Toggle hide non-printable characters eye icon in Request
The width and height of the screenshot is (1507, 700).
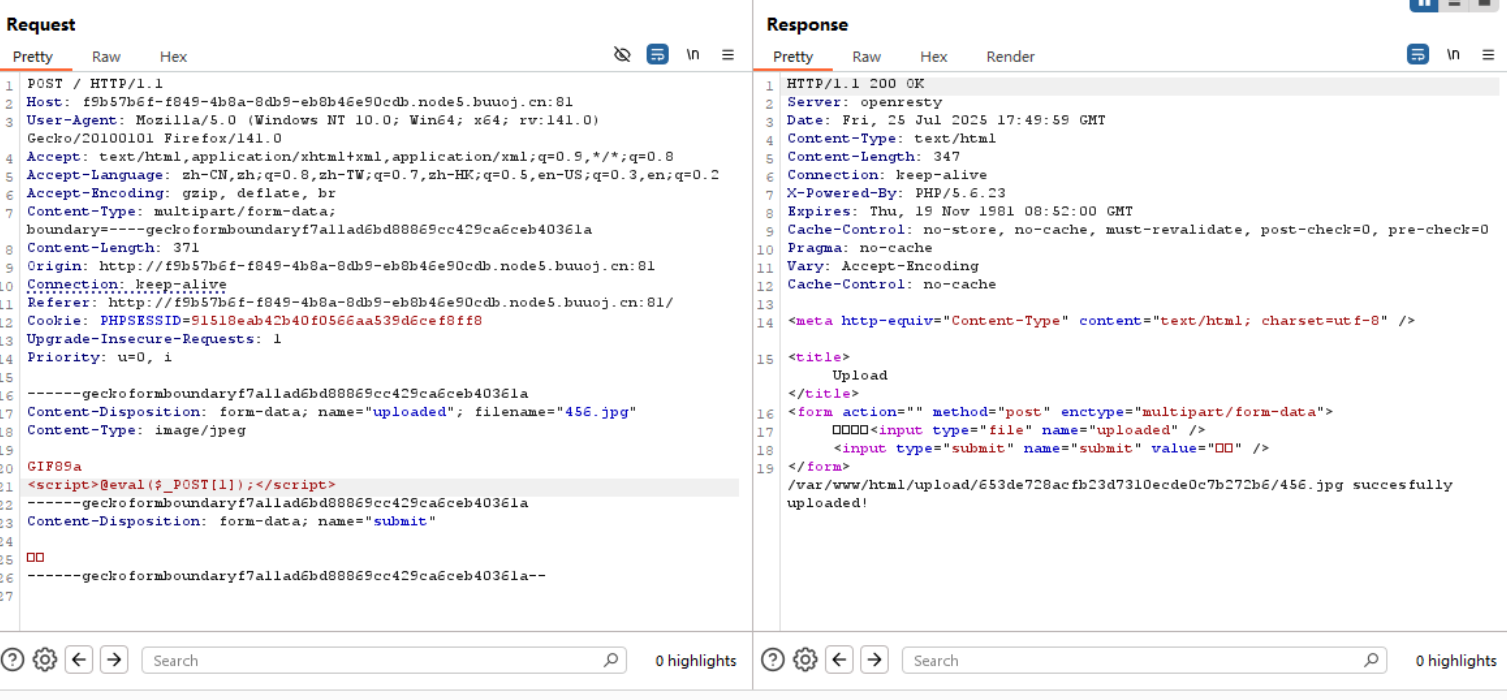pos(622,55)
